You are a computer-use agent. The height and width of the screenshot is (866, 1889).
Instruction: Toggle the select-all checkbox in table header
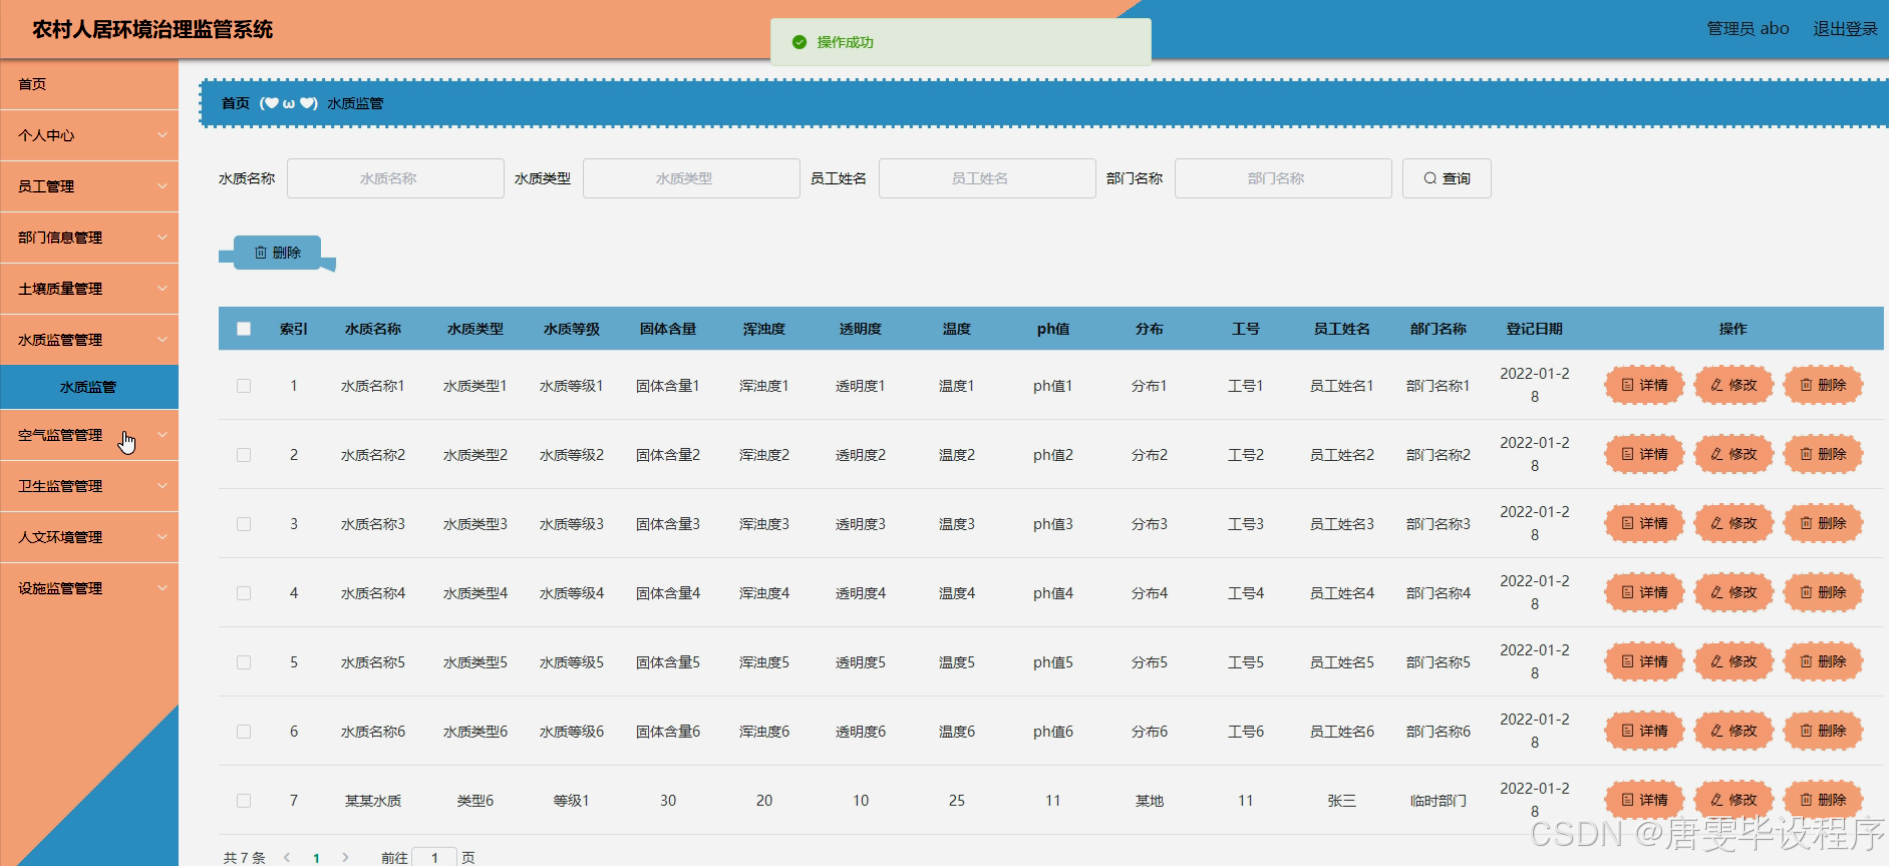coord(243,328)
